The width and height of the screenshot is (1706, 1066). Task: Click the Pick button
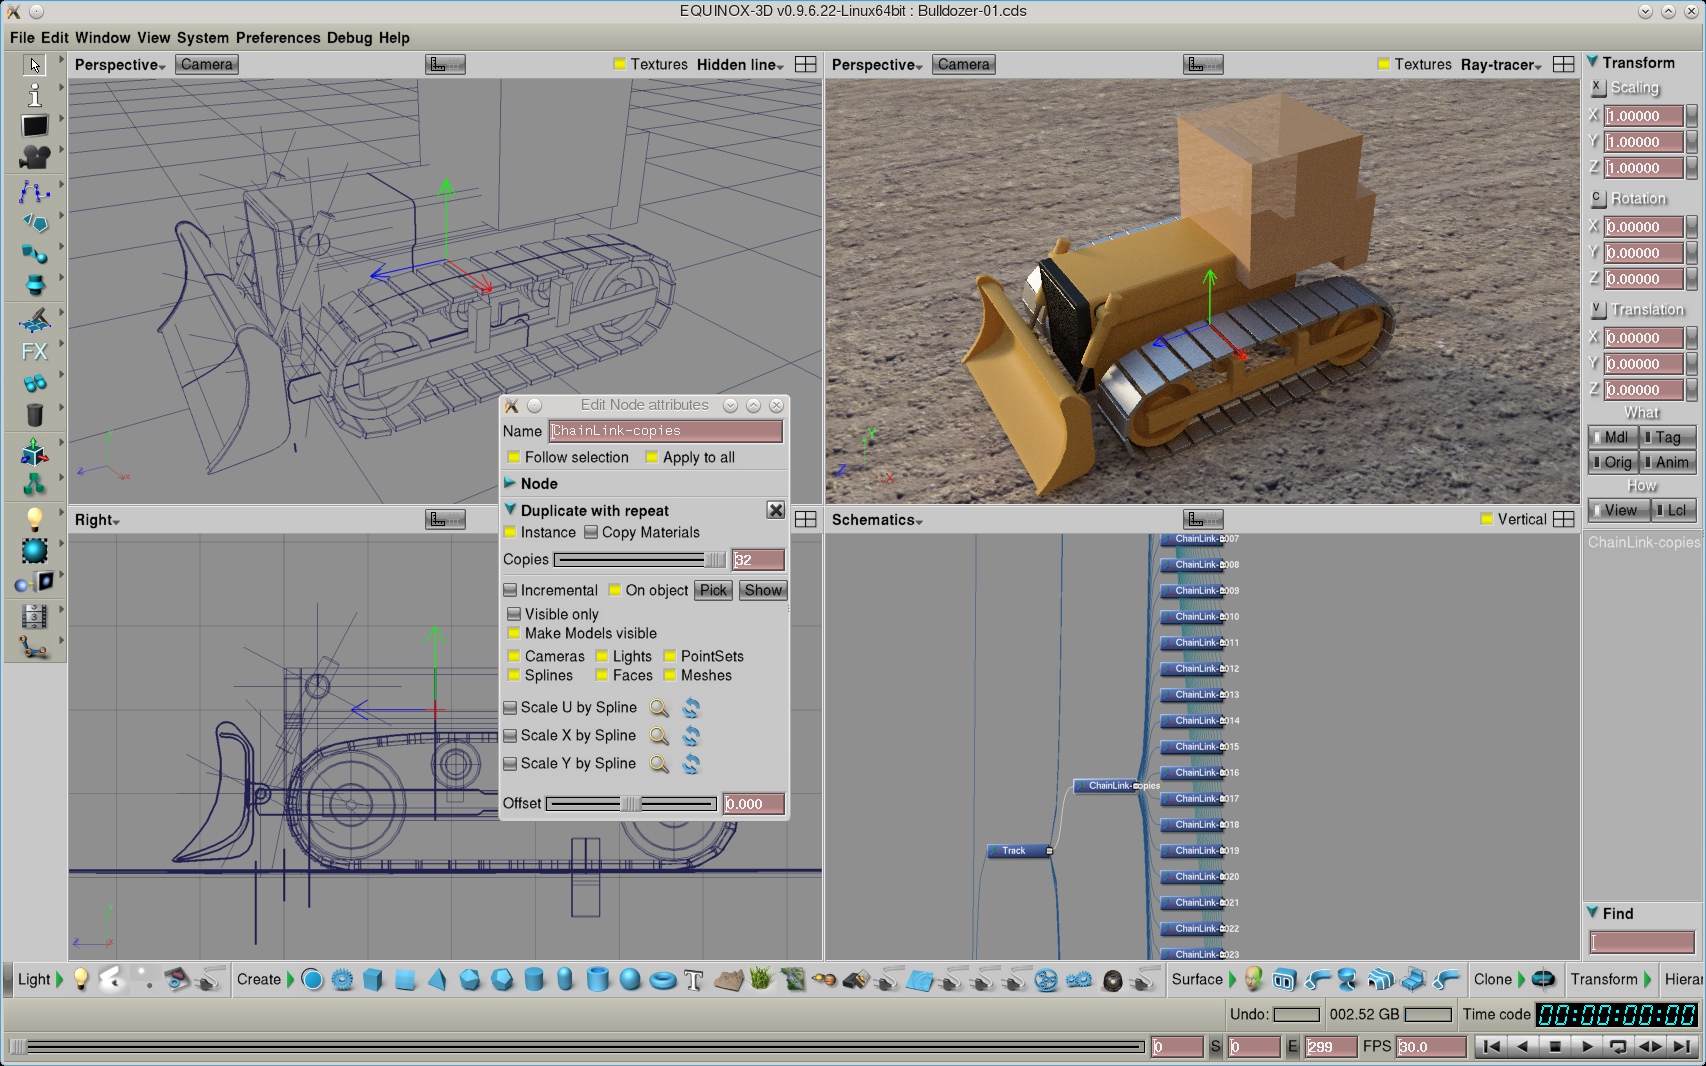(x=713, y=590)
